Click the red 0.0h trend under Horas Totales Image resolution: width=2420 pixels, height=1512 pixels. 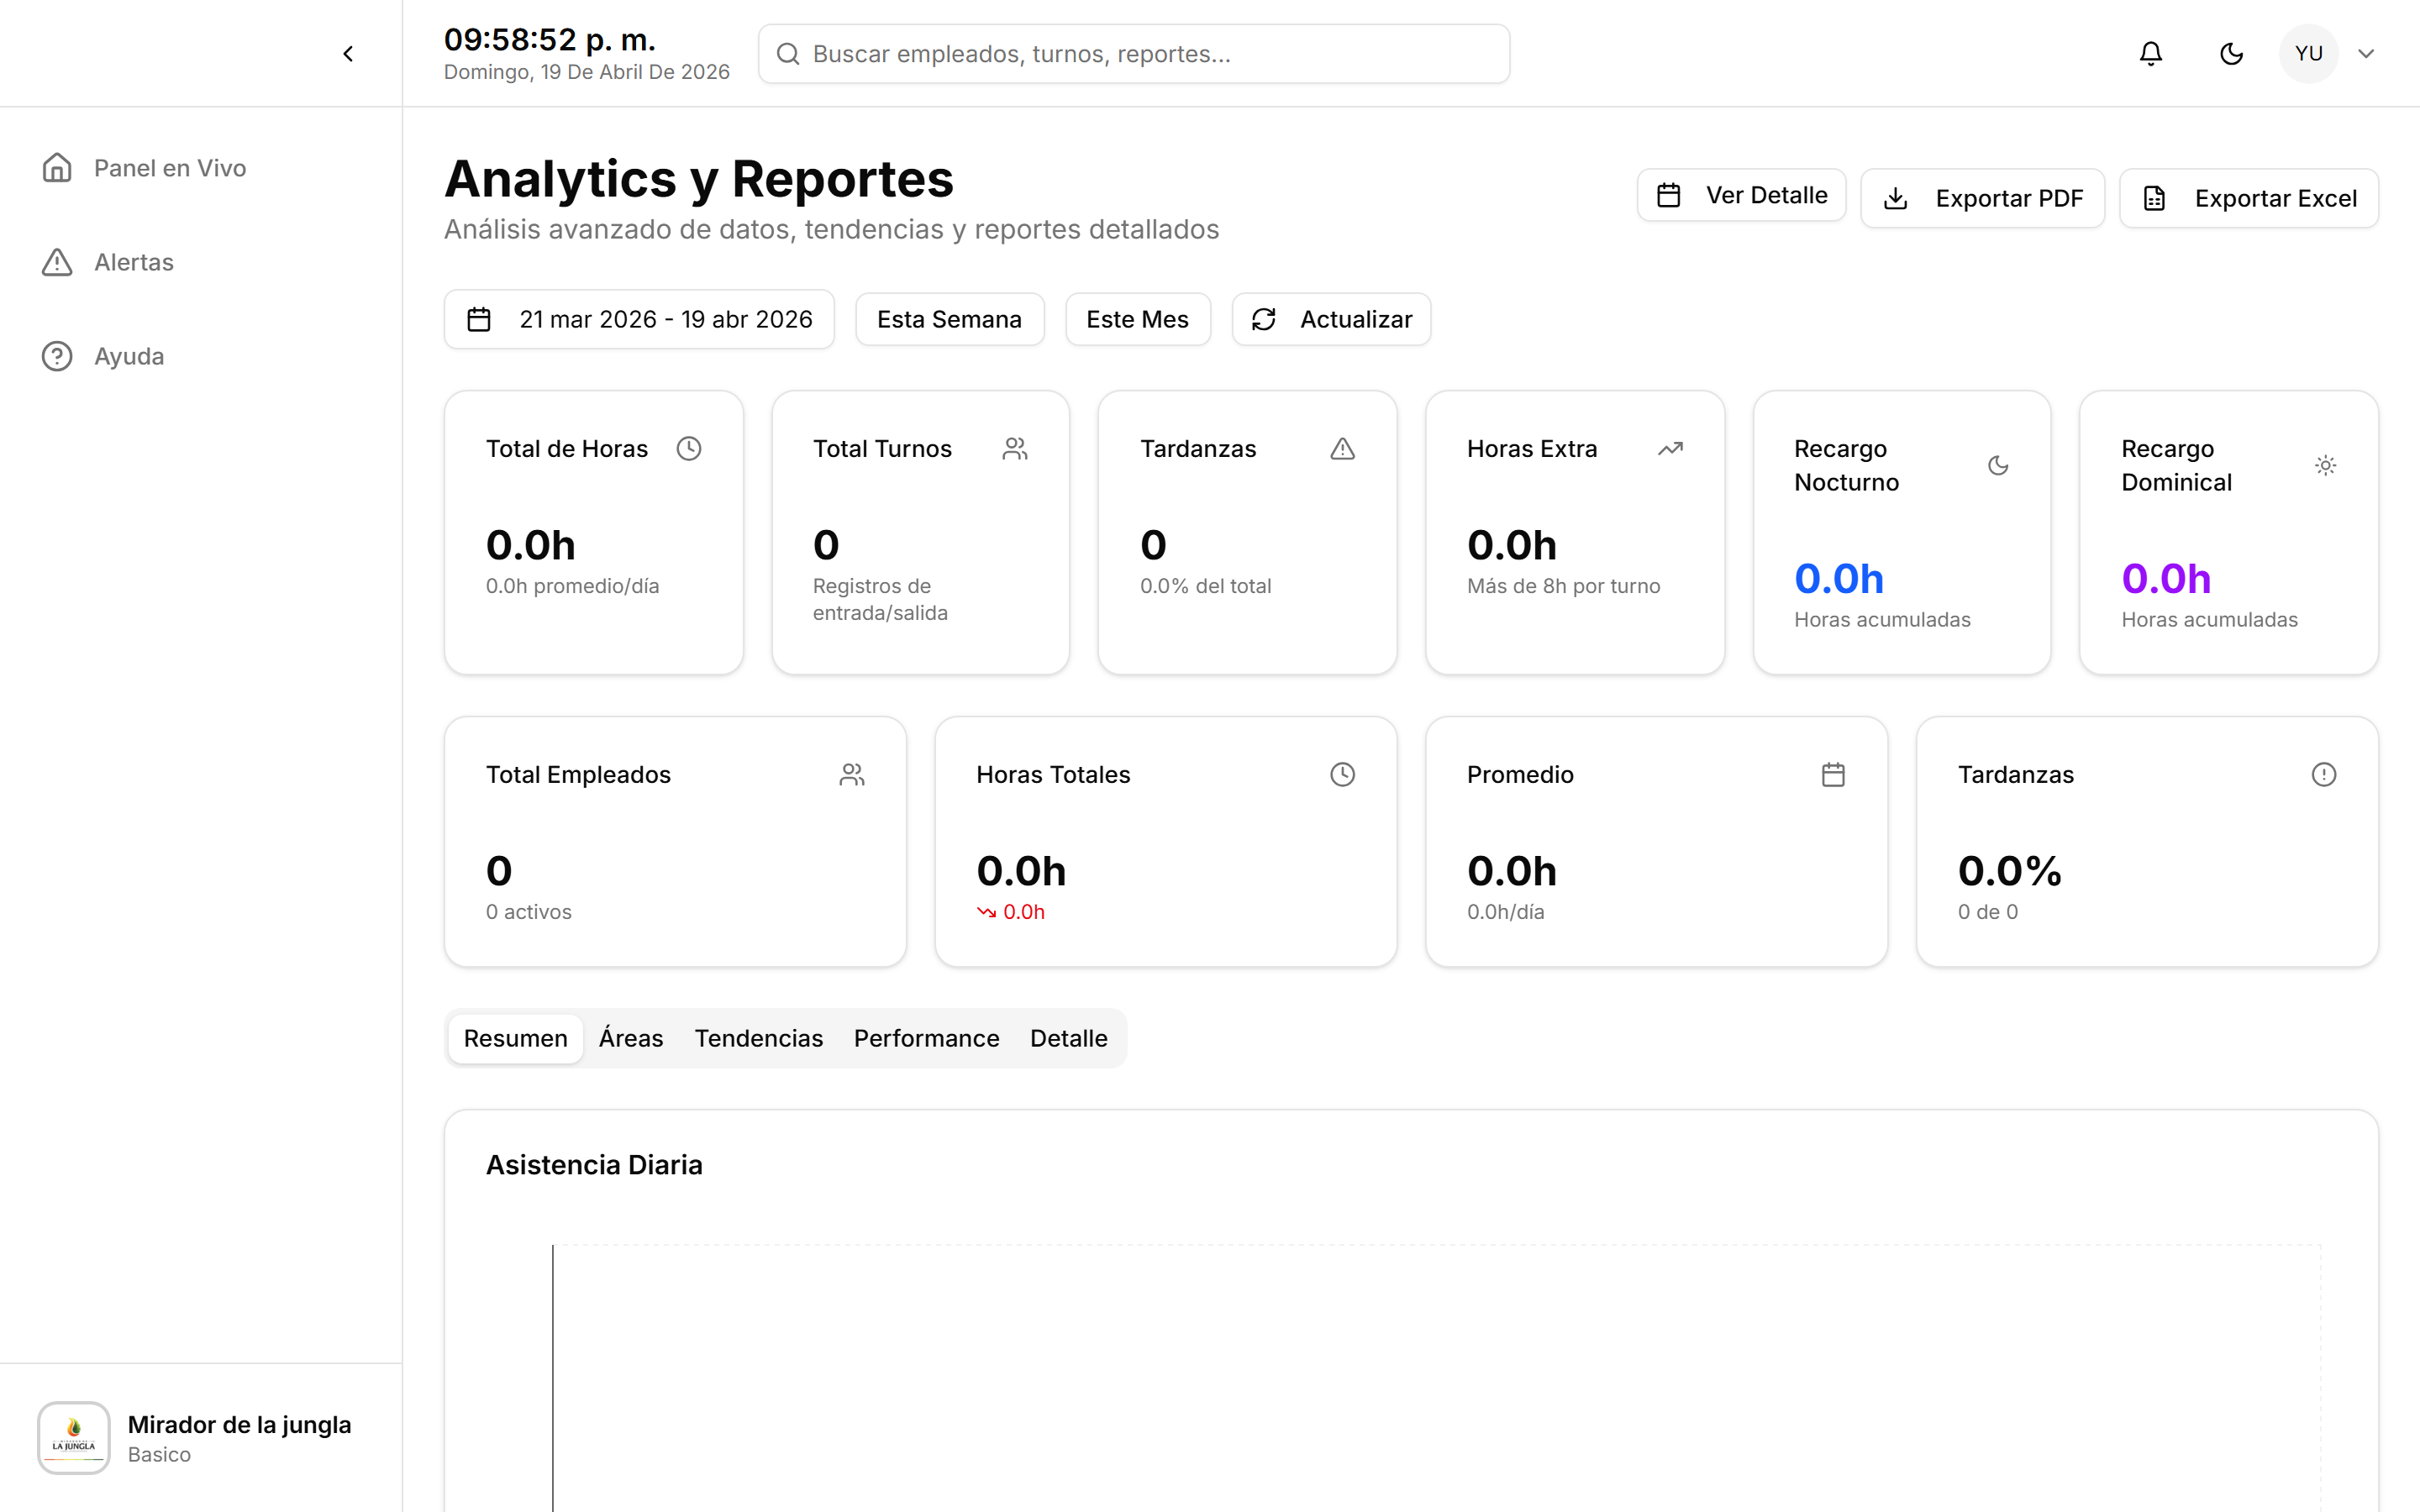click(x=1011, y=912)
